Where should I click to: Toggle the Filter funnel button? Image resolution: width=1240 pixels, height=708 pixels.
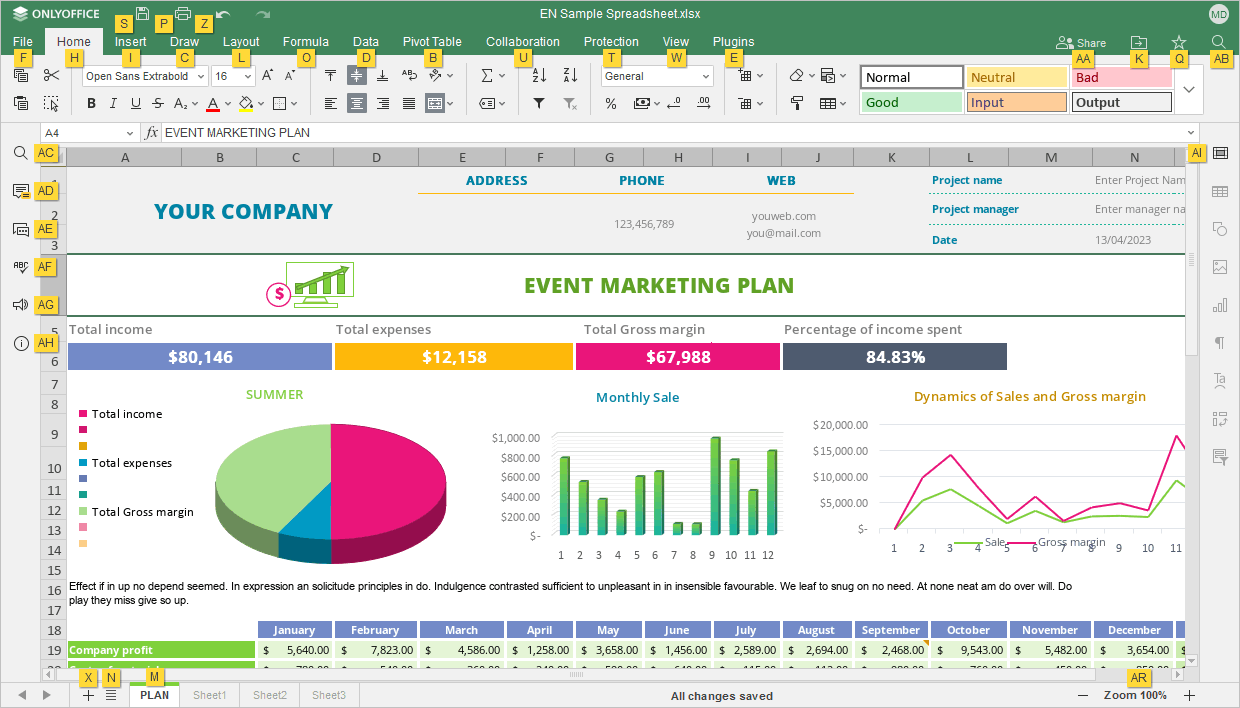[539, 103]
